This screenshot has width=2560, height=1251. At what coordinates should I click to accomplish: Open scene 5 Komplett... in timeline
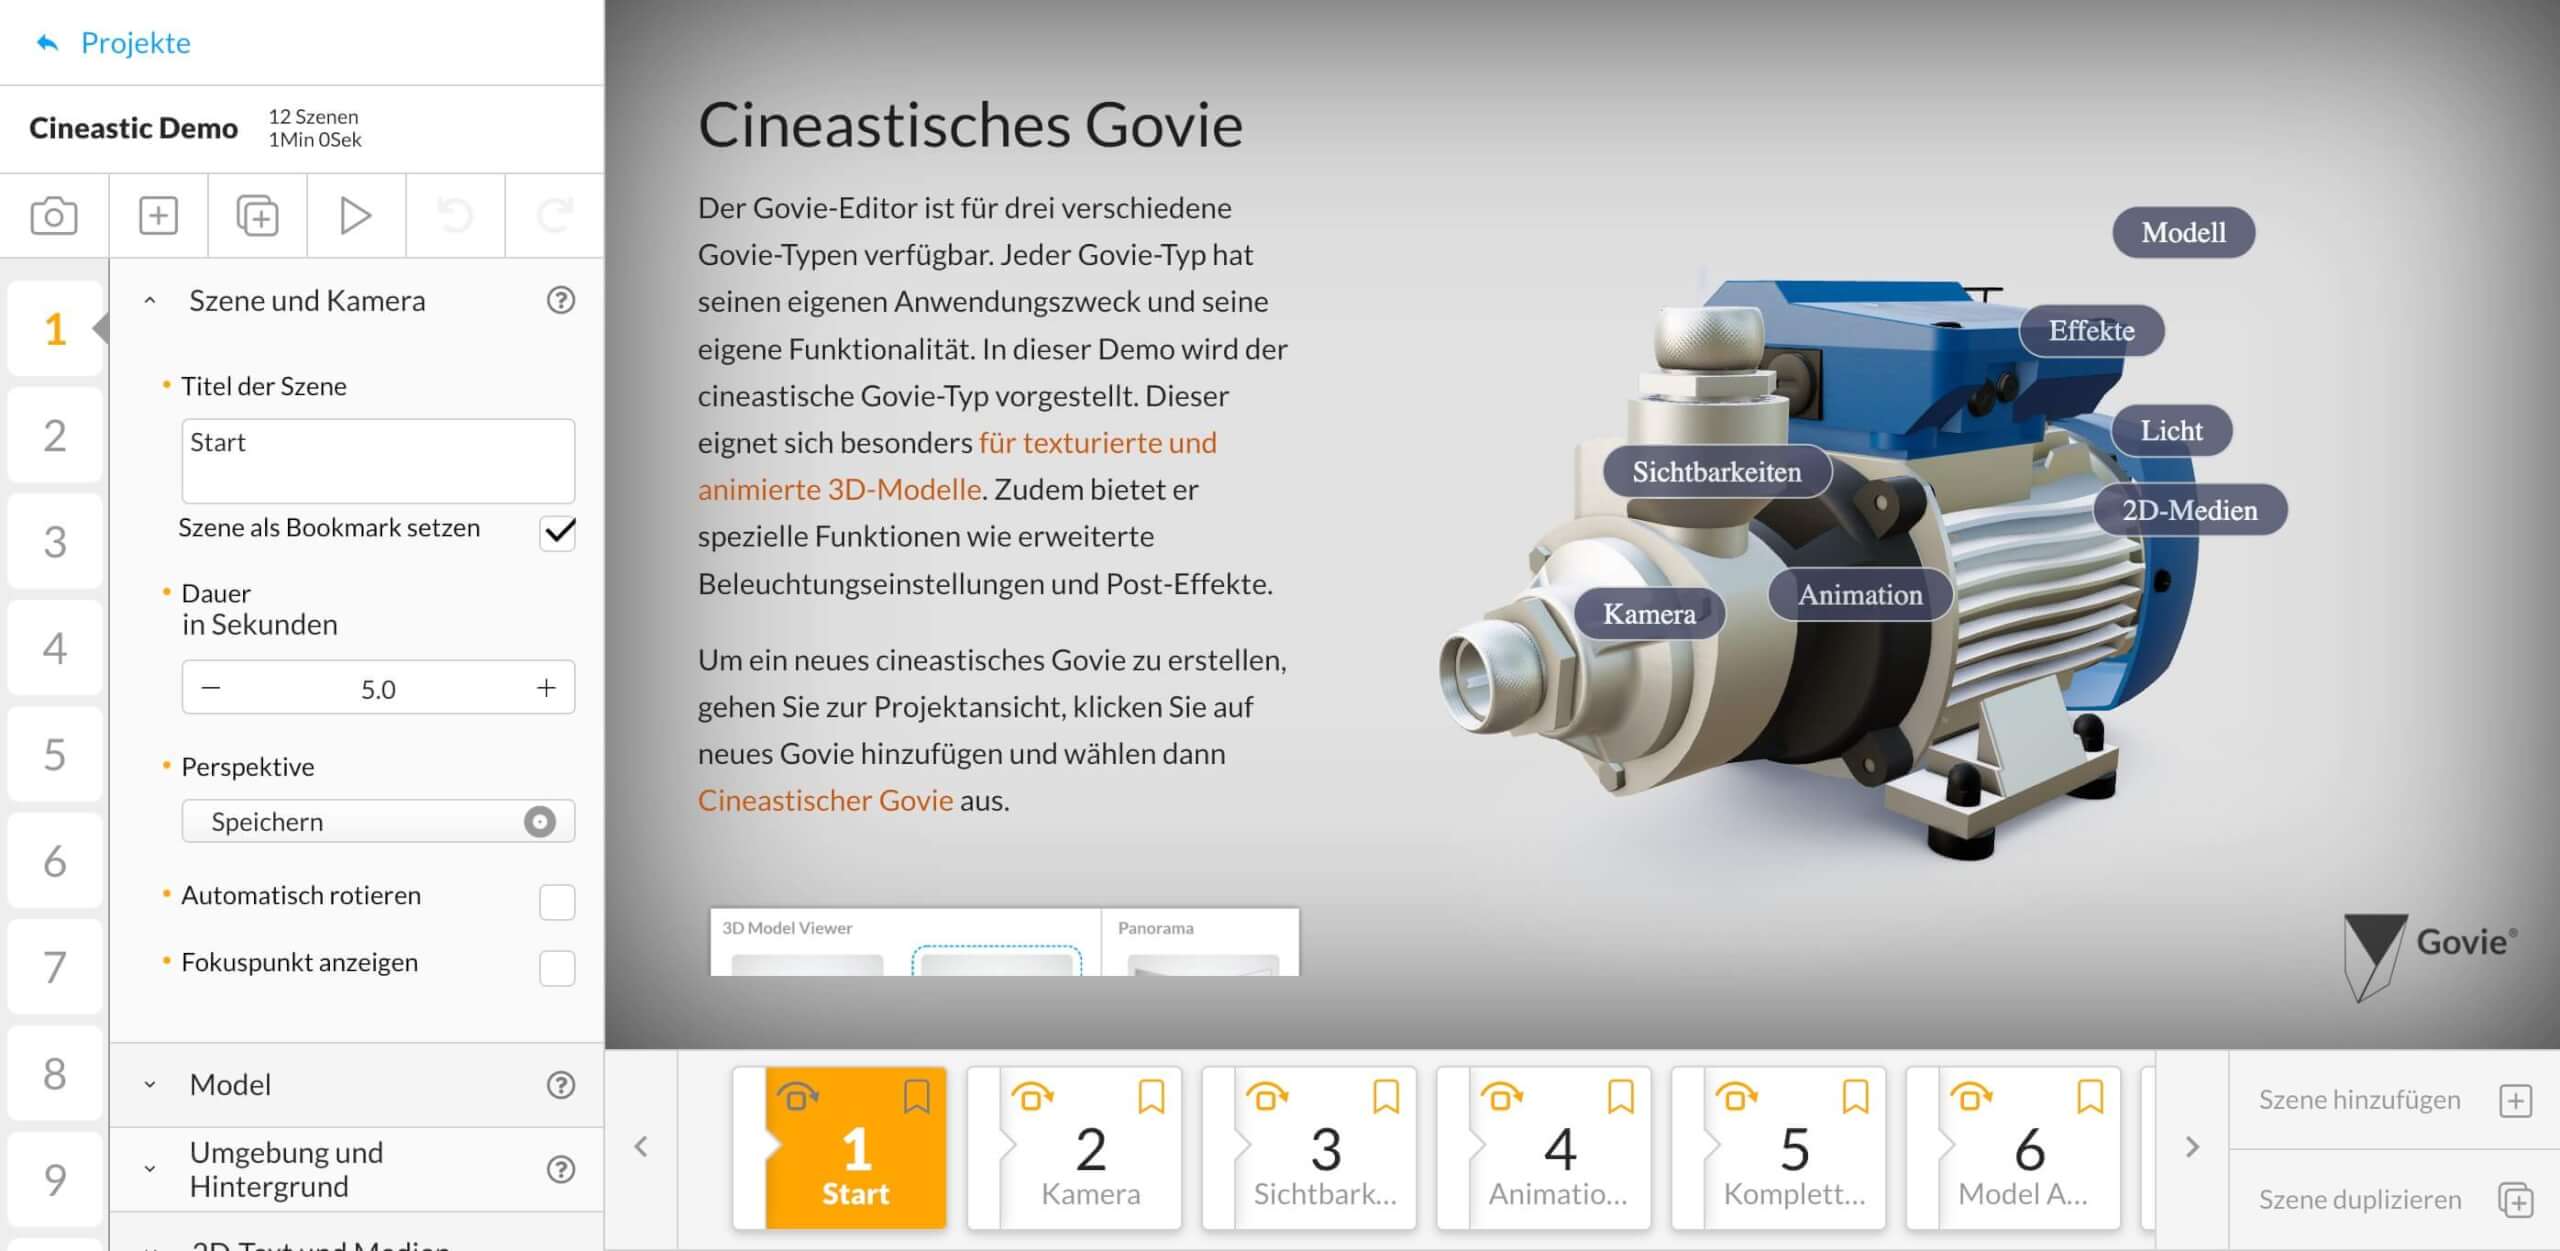click(x=1779, y=1147)
